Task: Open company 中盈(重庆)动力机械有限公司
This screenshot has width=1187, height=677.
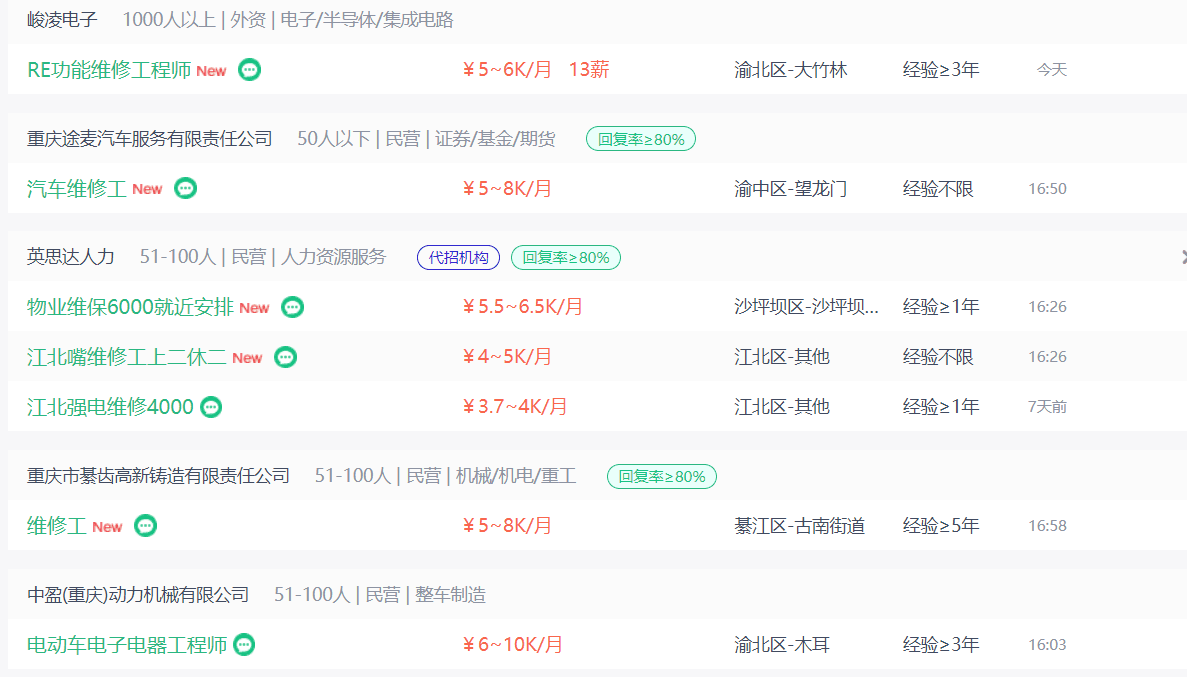Action: 138,594
